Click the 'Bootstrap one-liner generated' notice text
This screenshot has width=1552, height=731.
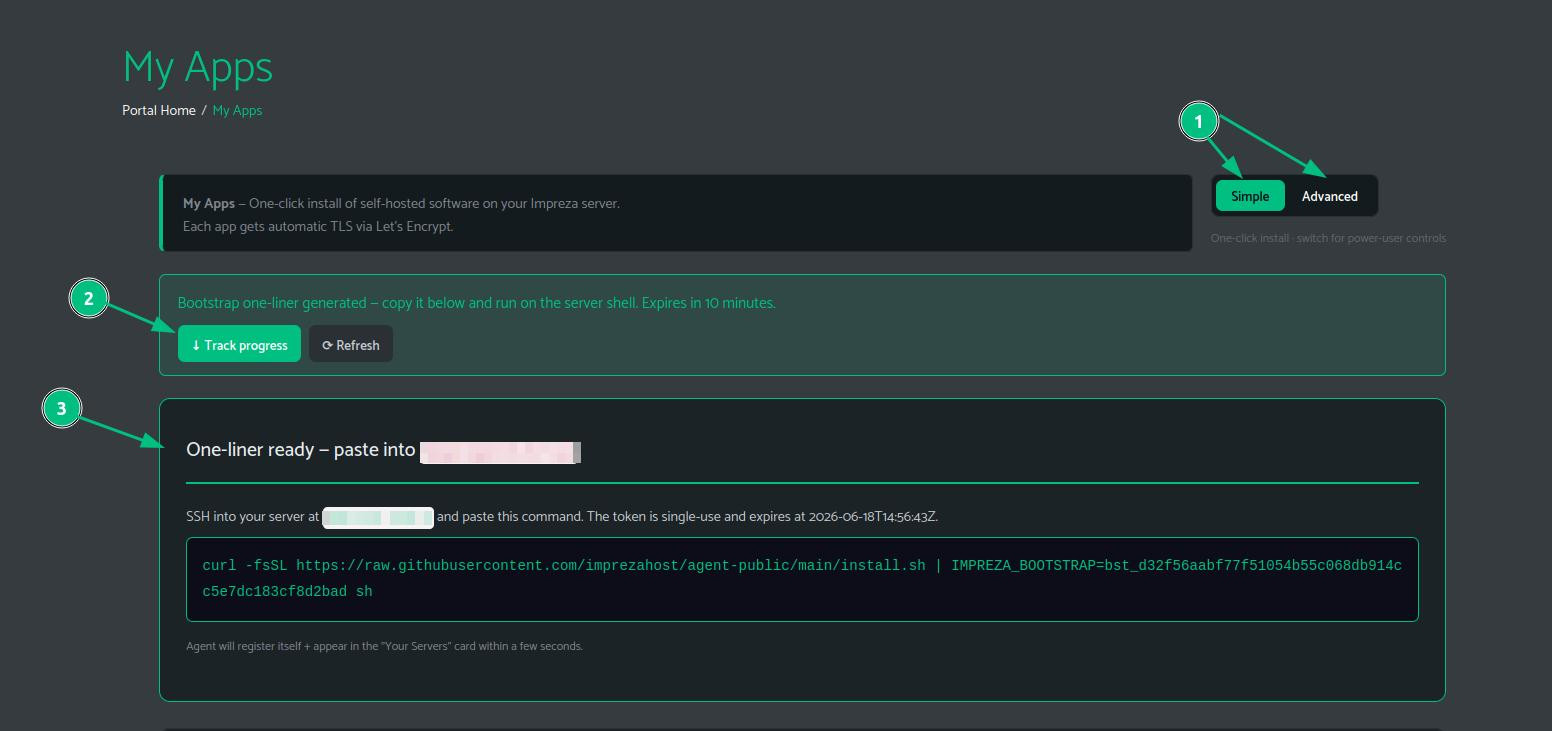(x=476, y=302)
